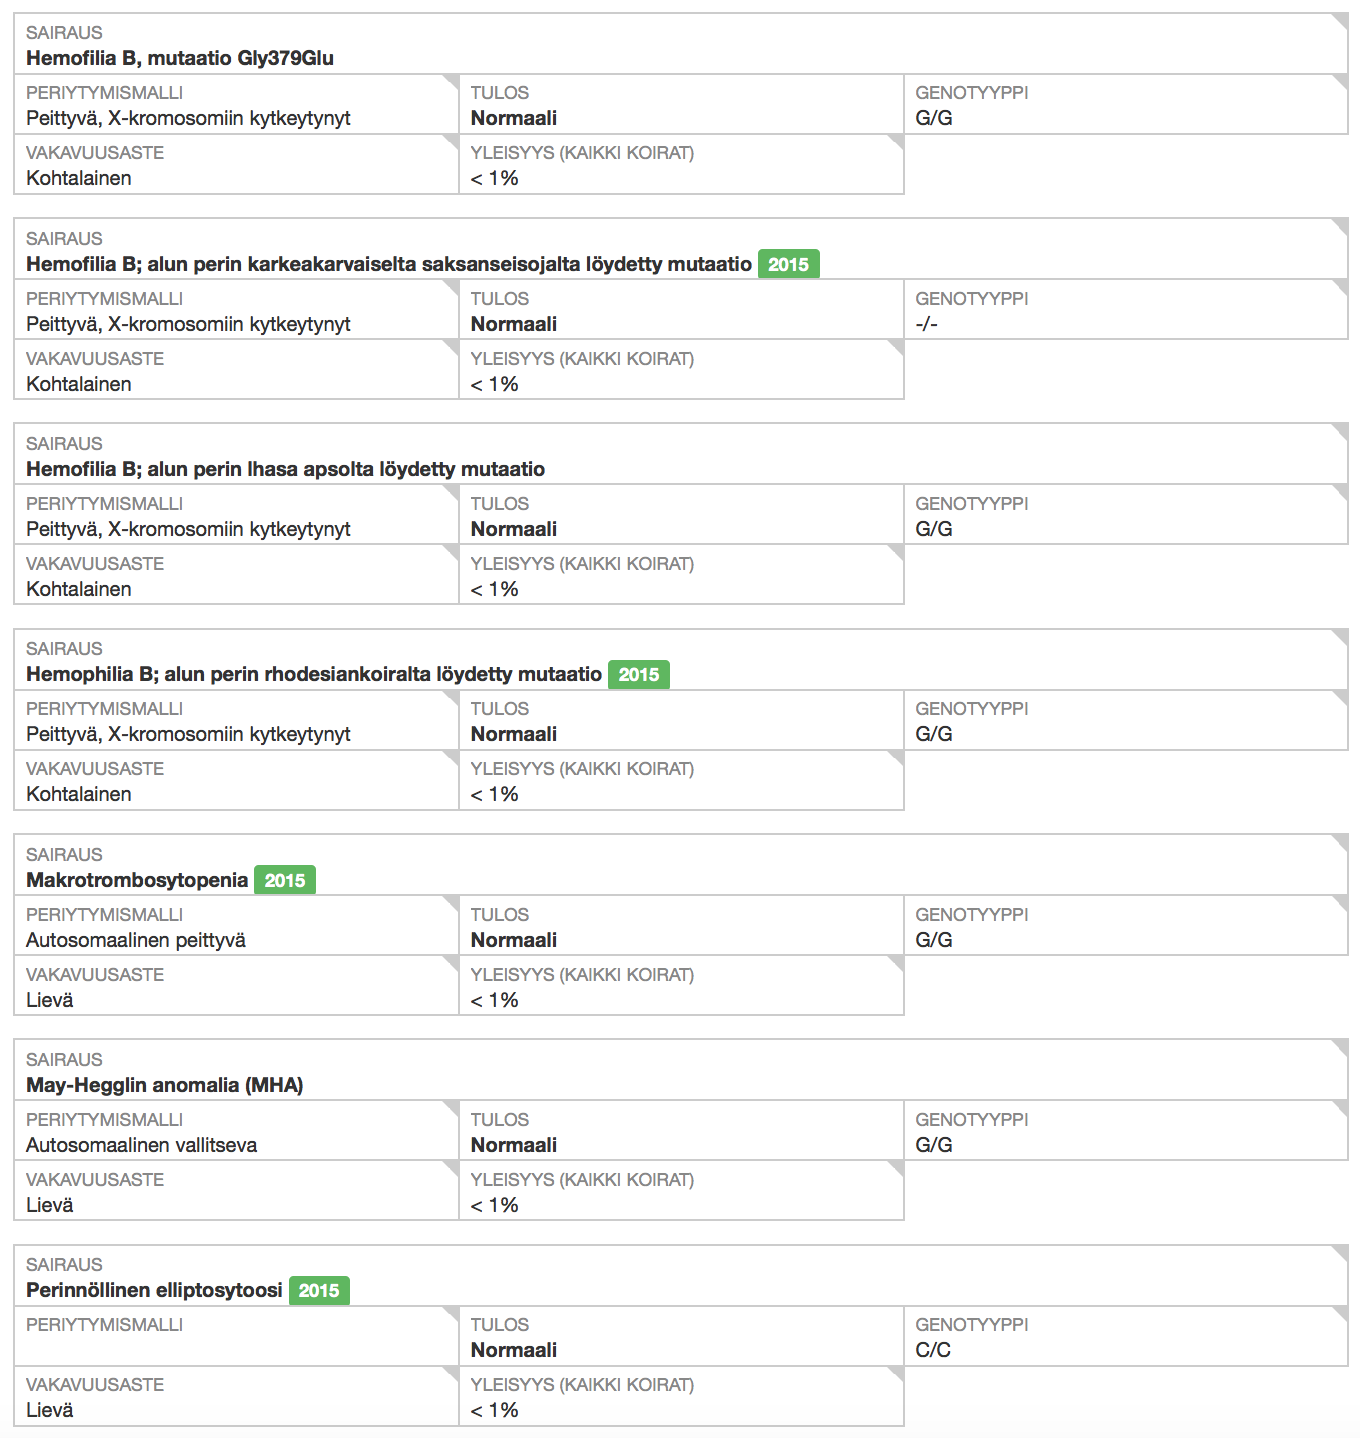This screenshot has height=1438, width=1360.
Task: Expand corner of Makrotrombosytopenia Yleisyys cell
Action: tap(896, 963)
